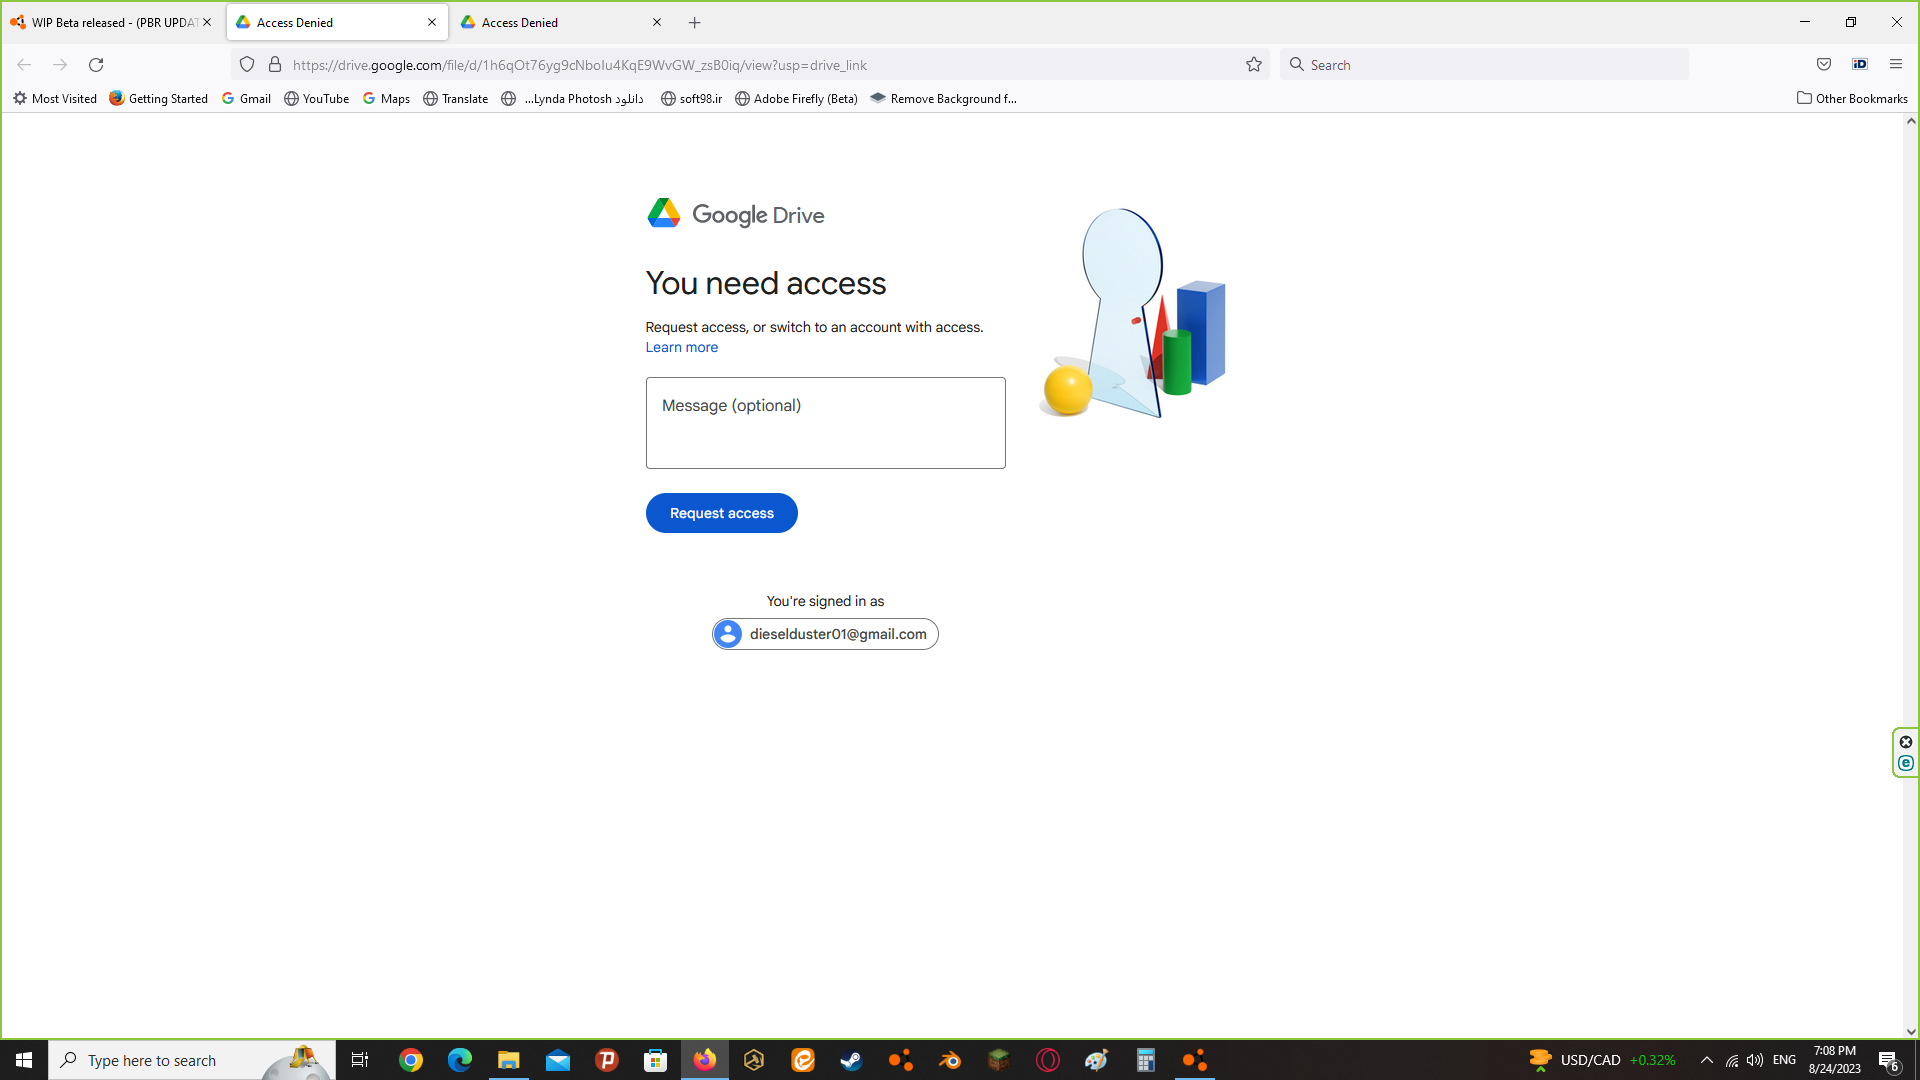Expand the Other Bookmarks folder
This screenshot has height=1080, width=1920.
coord(1852,98)
